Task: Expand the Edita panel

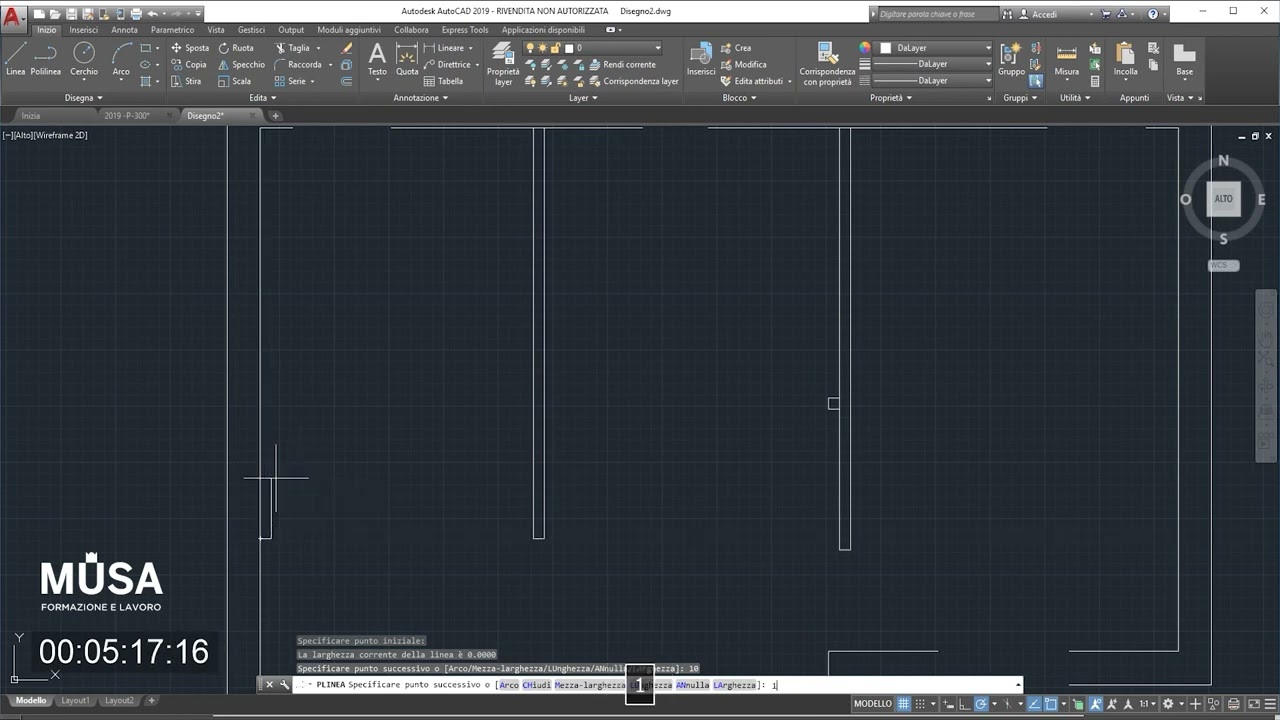Action: tap(264, 98)
